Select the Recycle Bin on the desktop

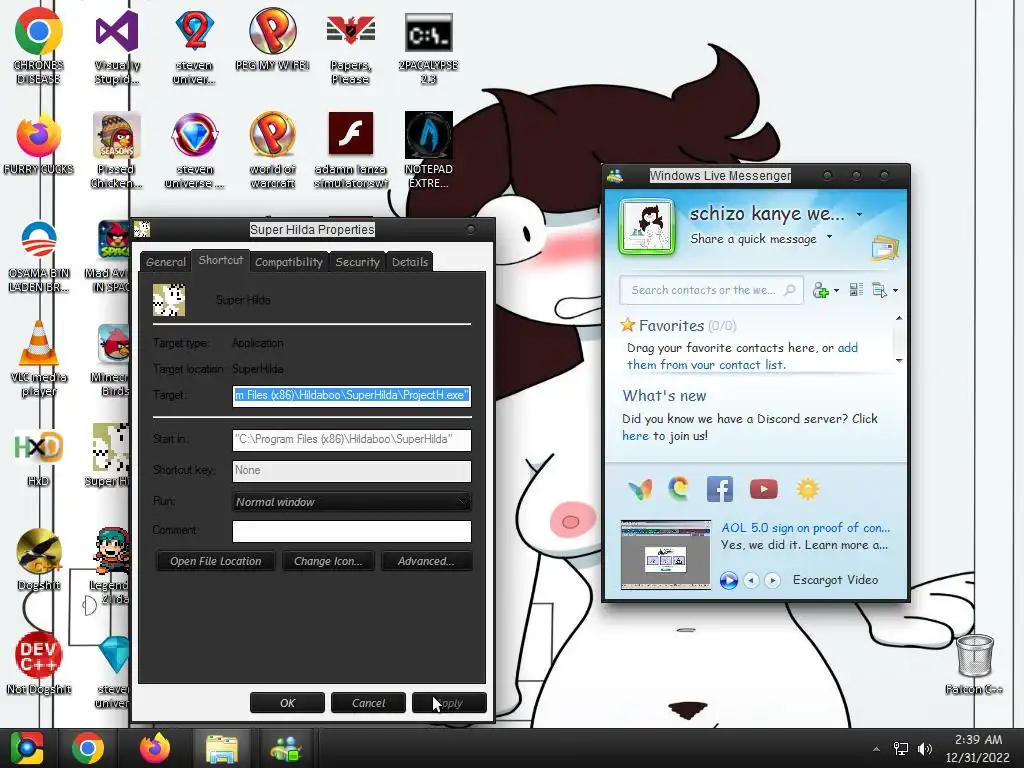coord(974,663)
